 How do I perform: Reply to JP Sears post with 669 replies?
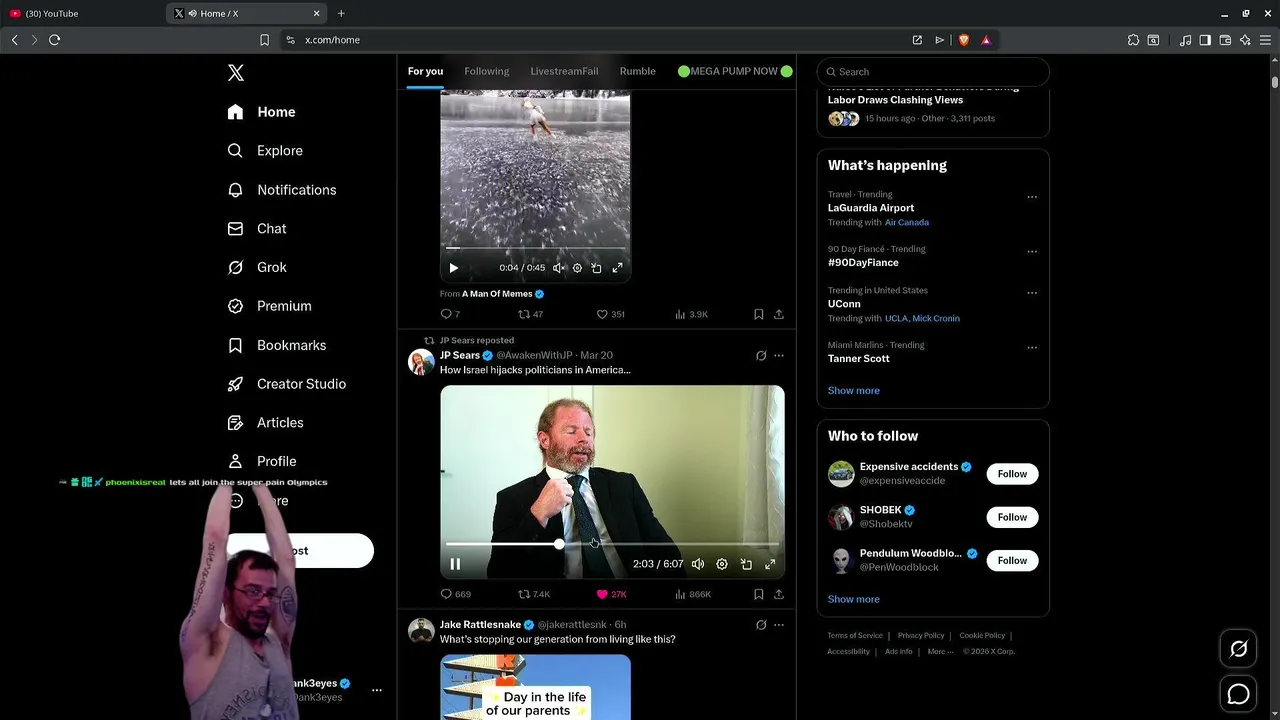455,594
